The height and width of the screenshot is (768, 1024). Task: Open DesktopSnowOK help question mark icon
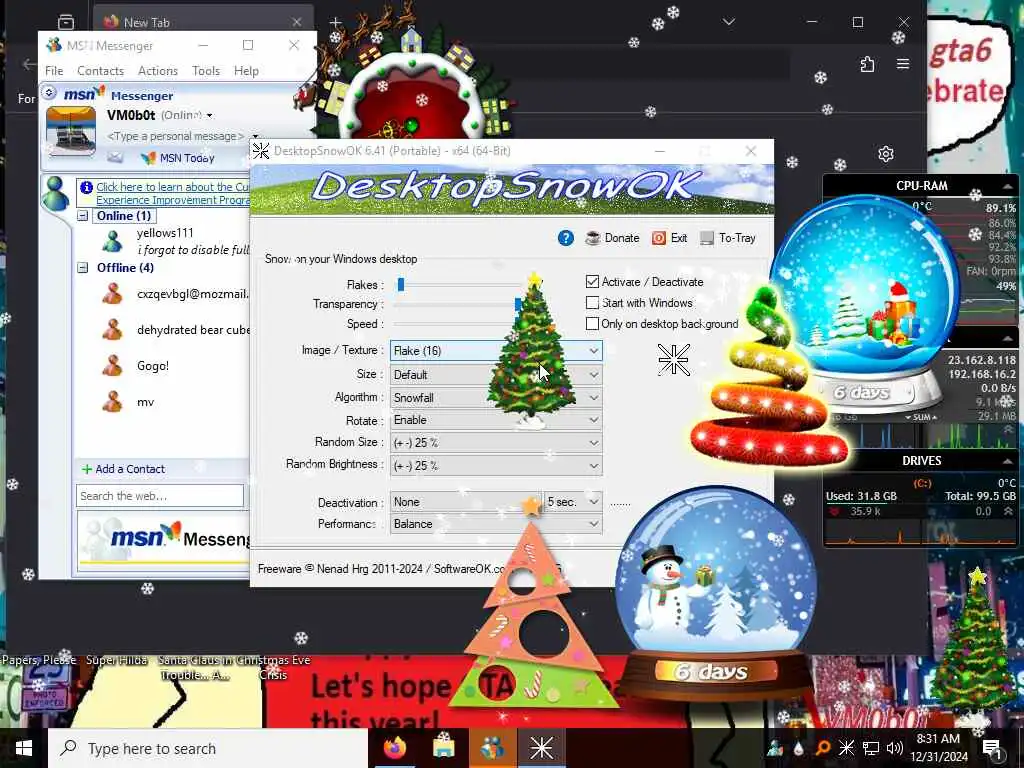coord(566,238)
